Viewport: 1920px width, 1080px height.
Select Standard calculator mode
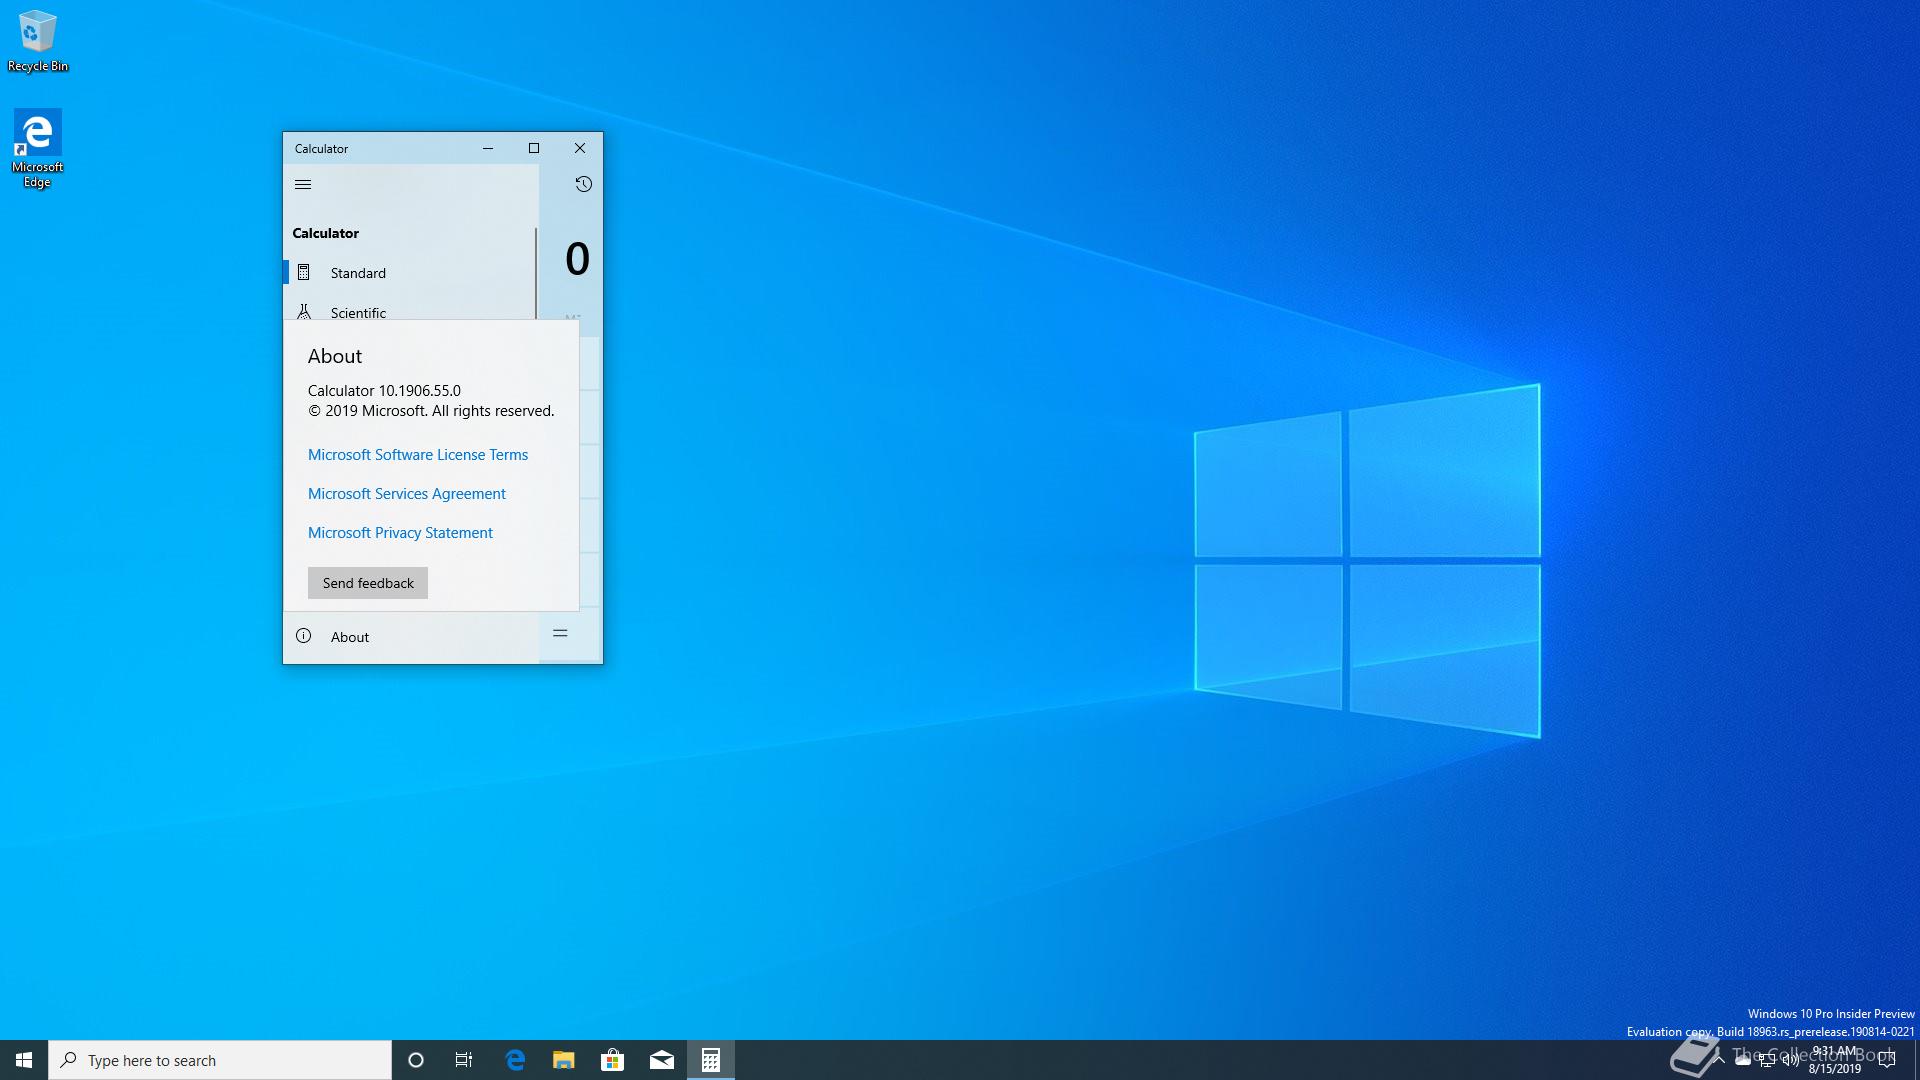(x=410, y=272)
